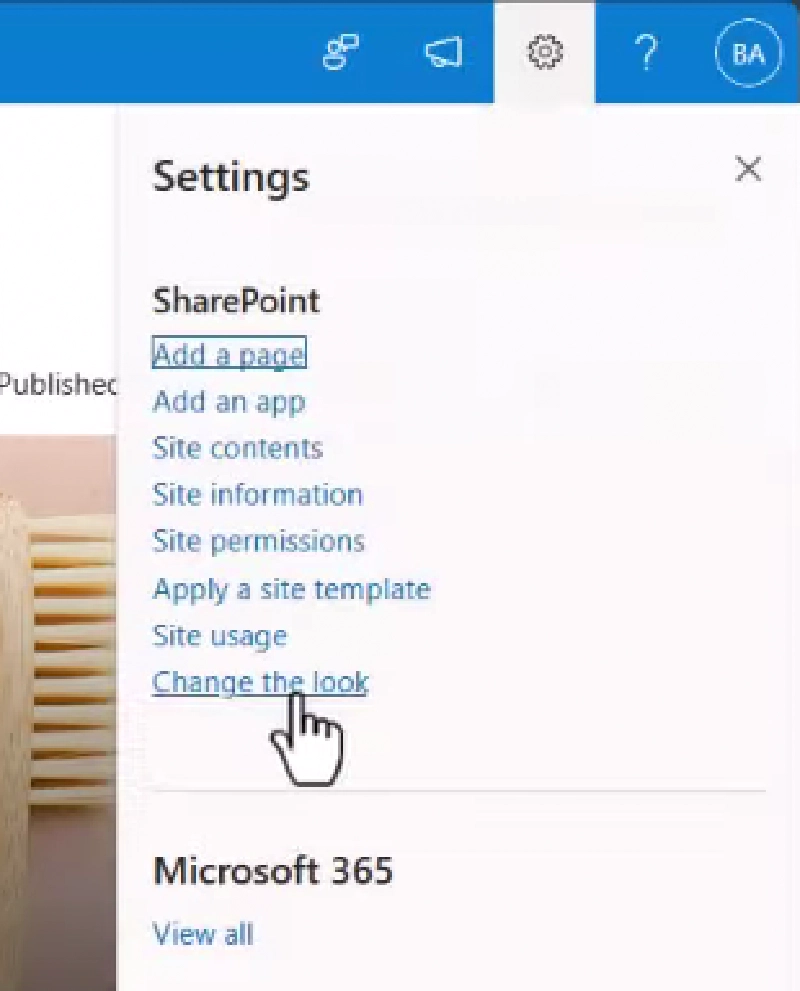View Site information
The width and height of the screenshot is (800, 991).
tap(257, 494)
